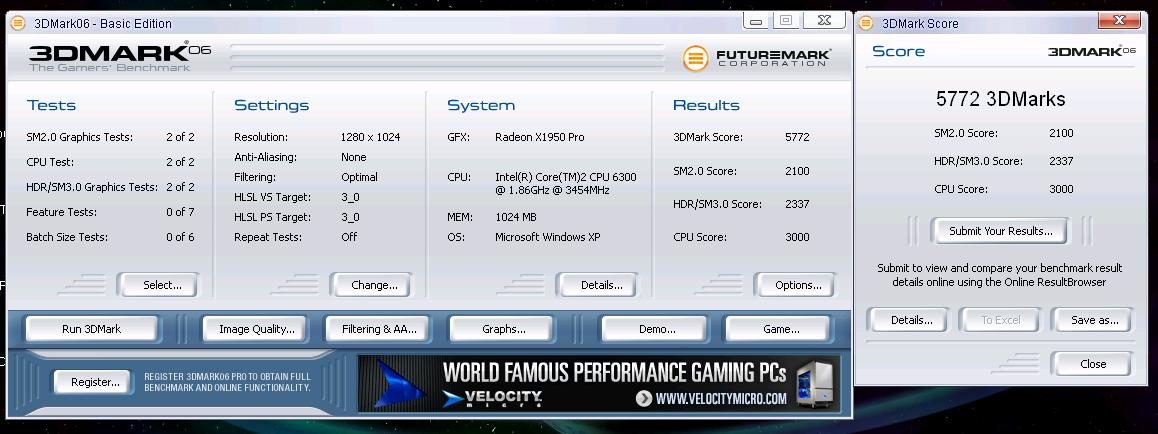Click the 'Tests' section heading

click(x=51, y=105)
